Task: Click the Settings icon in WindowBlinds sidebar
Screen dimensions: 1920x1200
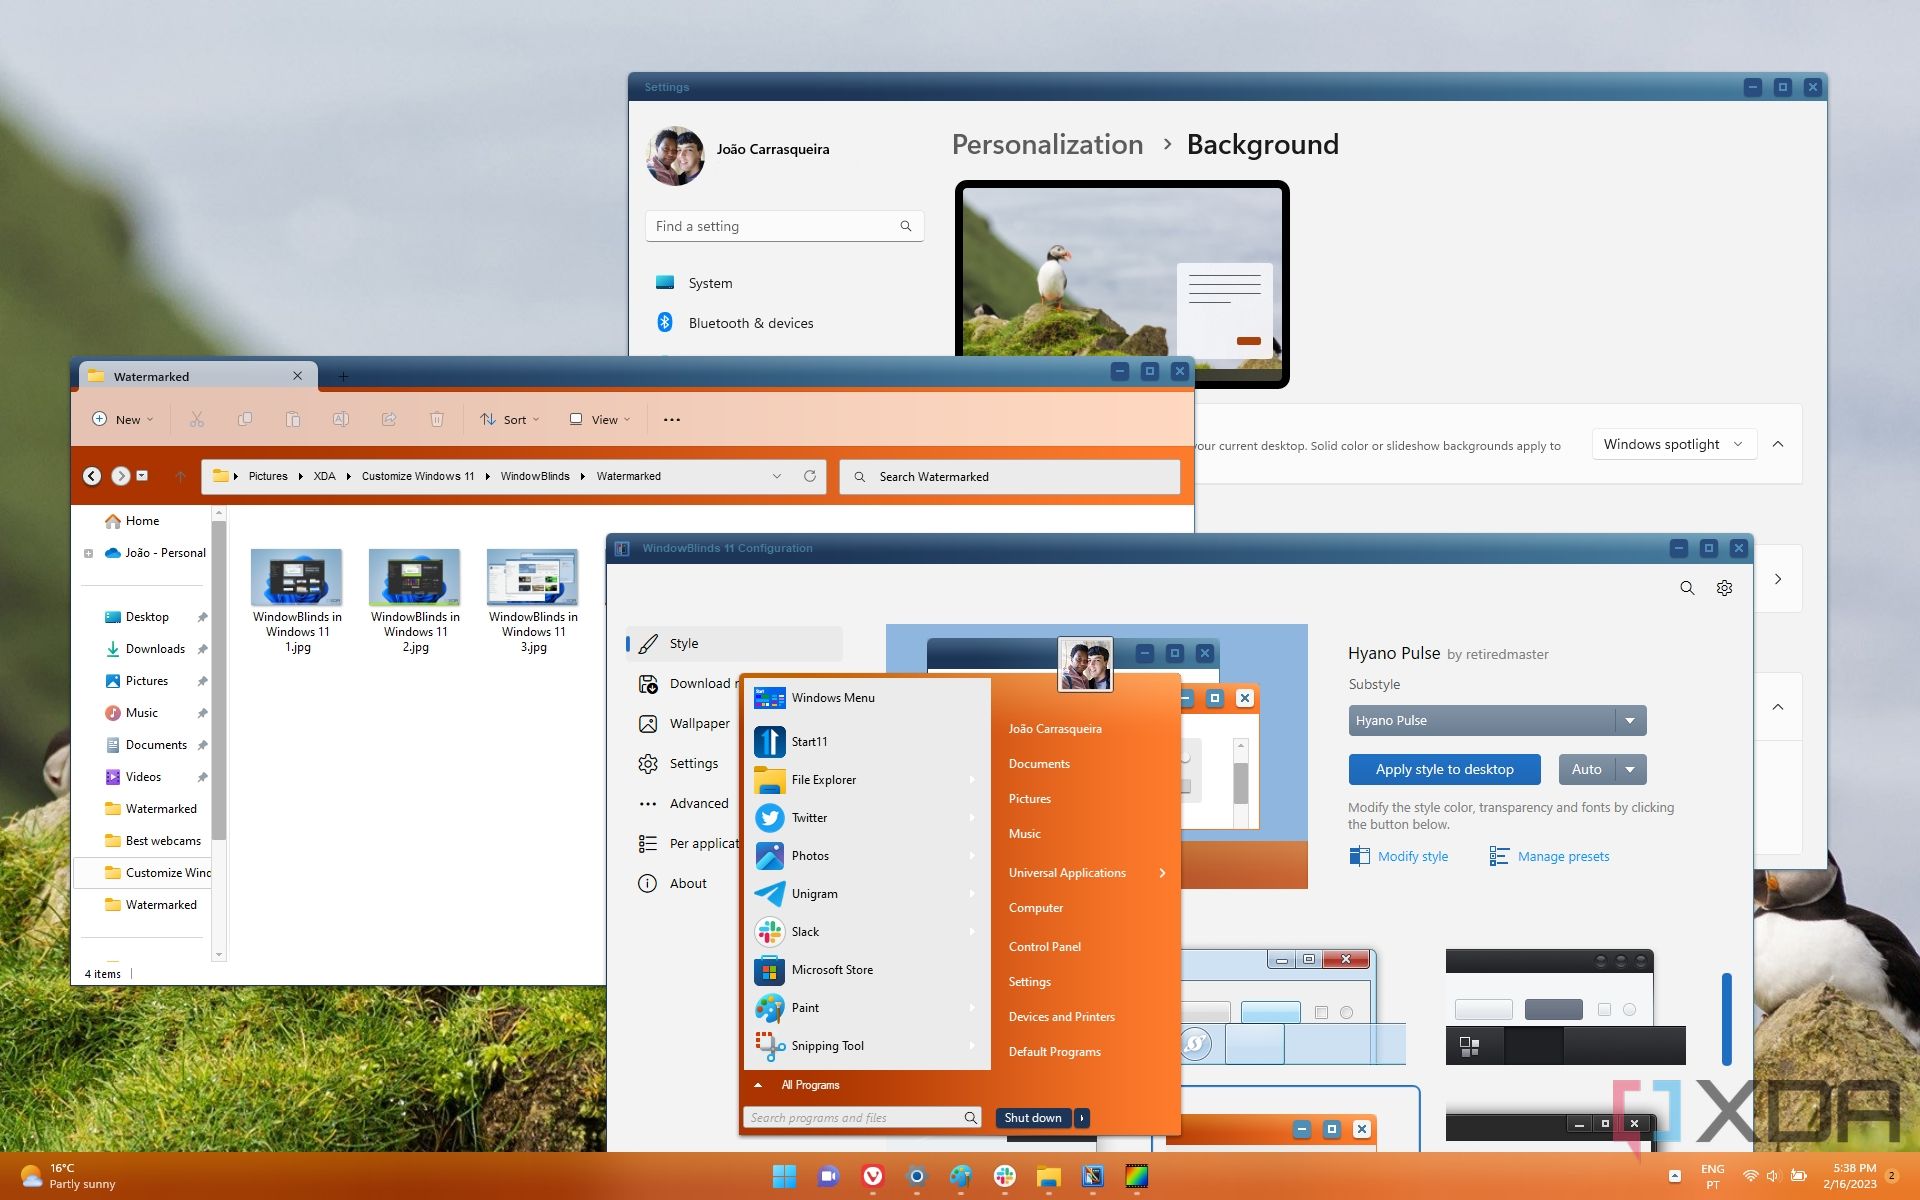Action: (x=647, y=763)
